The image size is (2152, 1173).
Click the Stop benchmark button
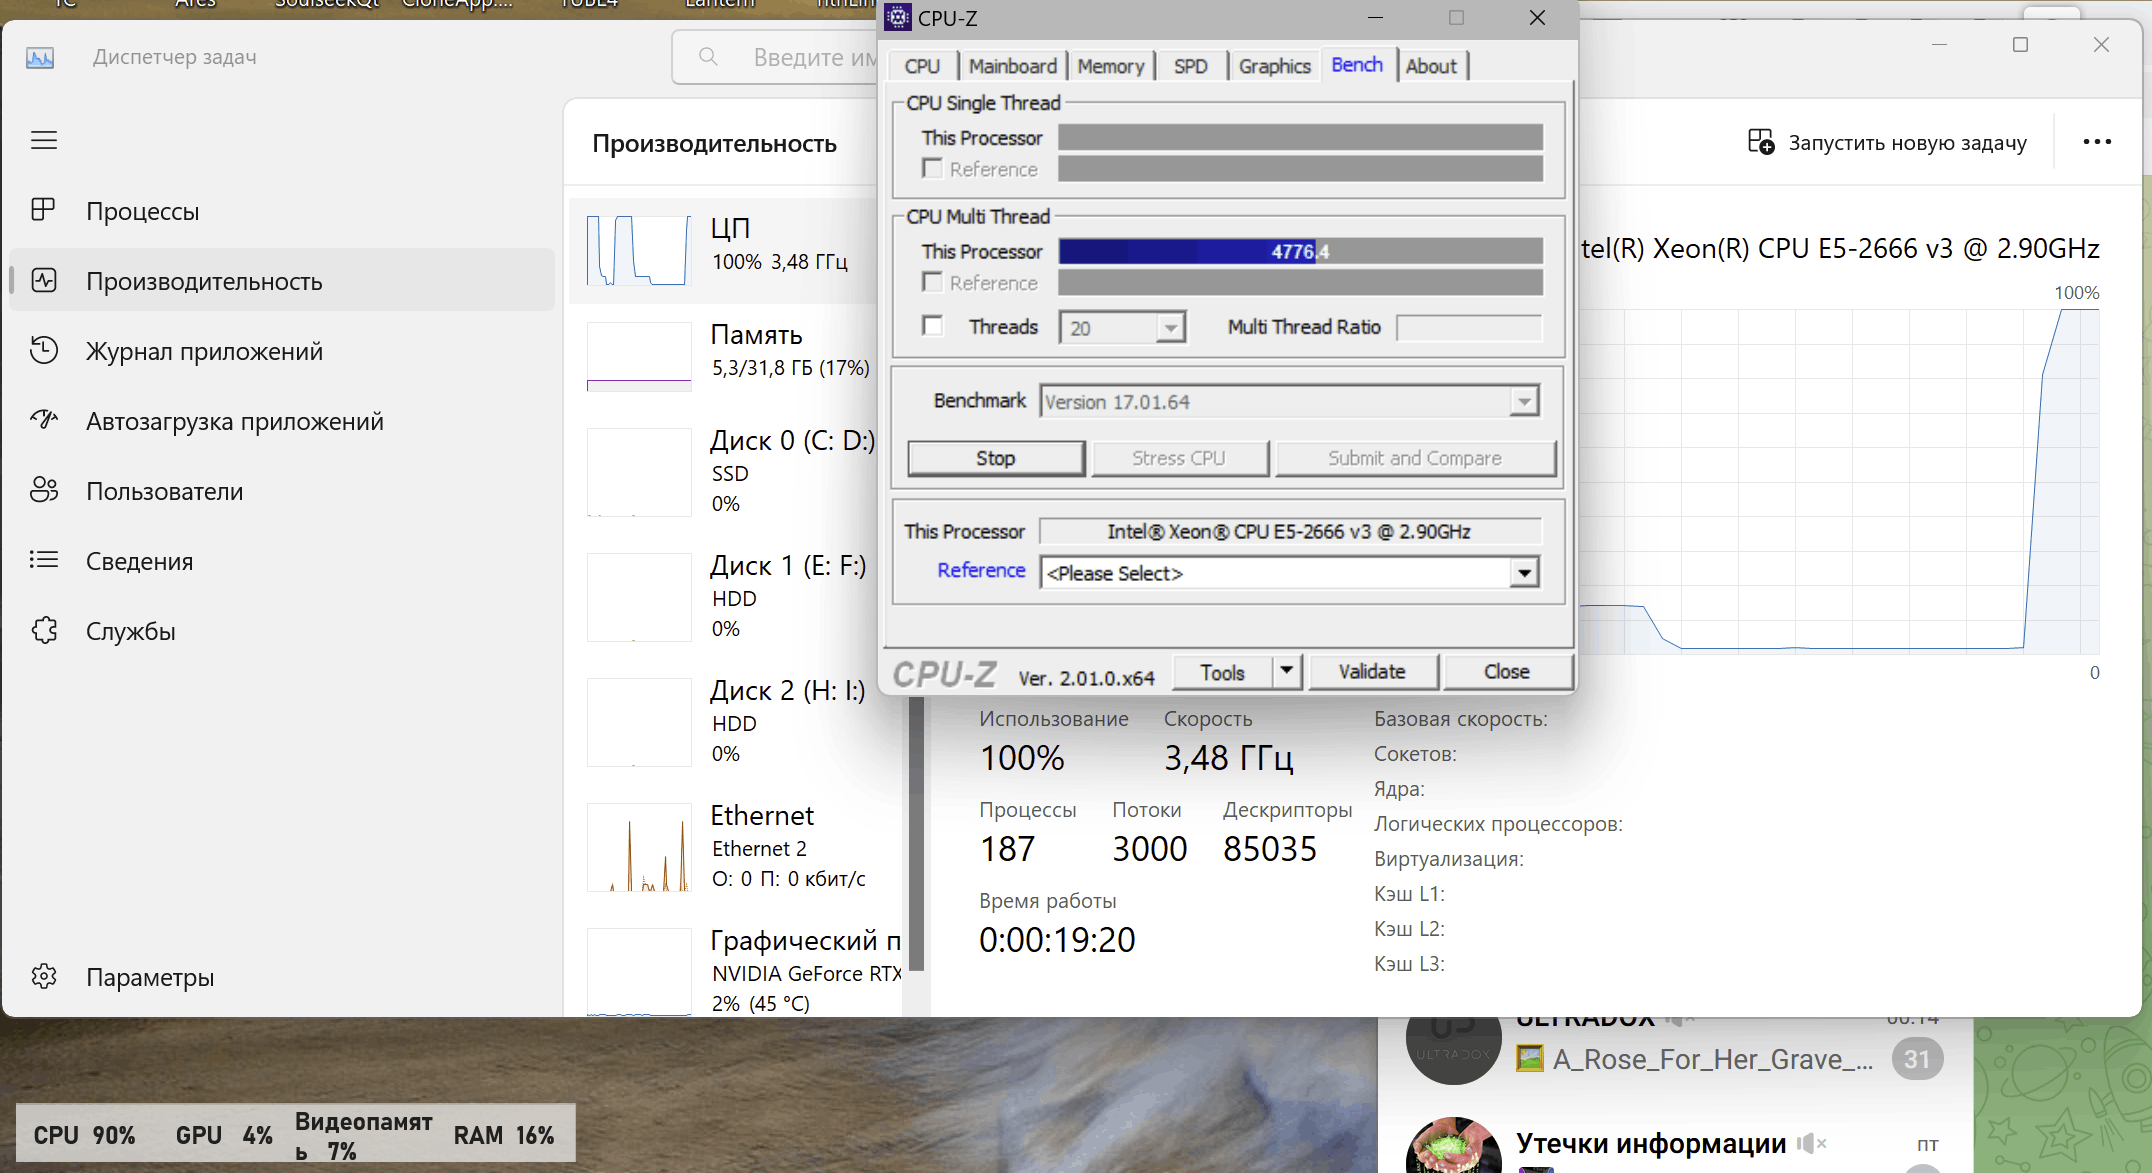click(x=994, y=456)
